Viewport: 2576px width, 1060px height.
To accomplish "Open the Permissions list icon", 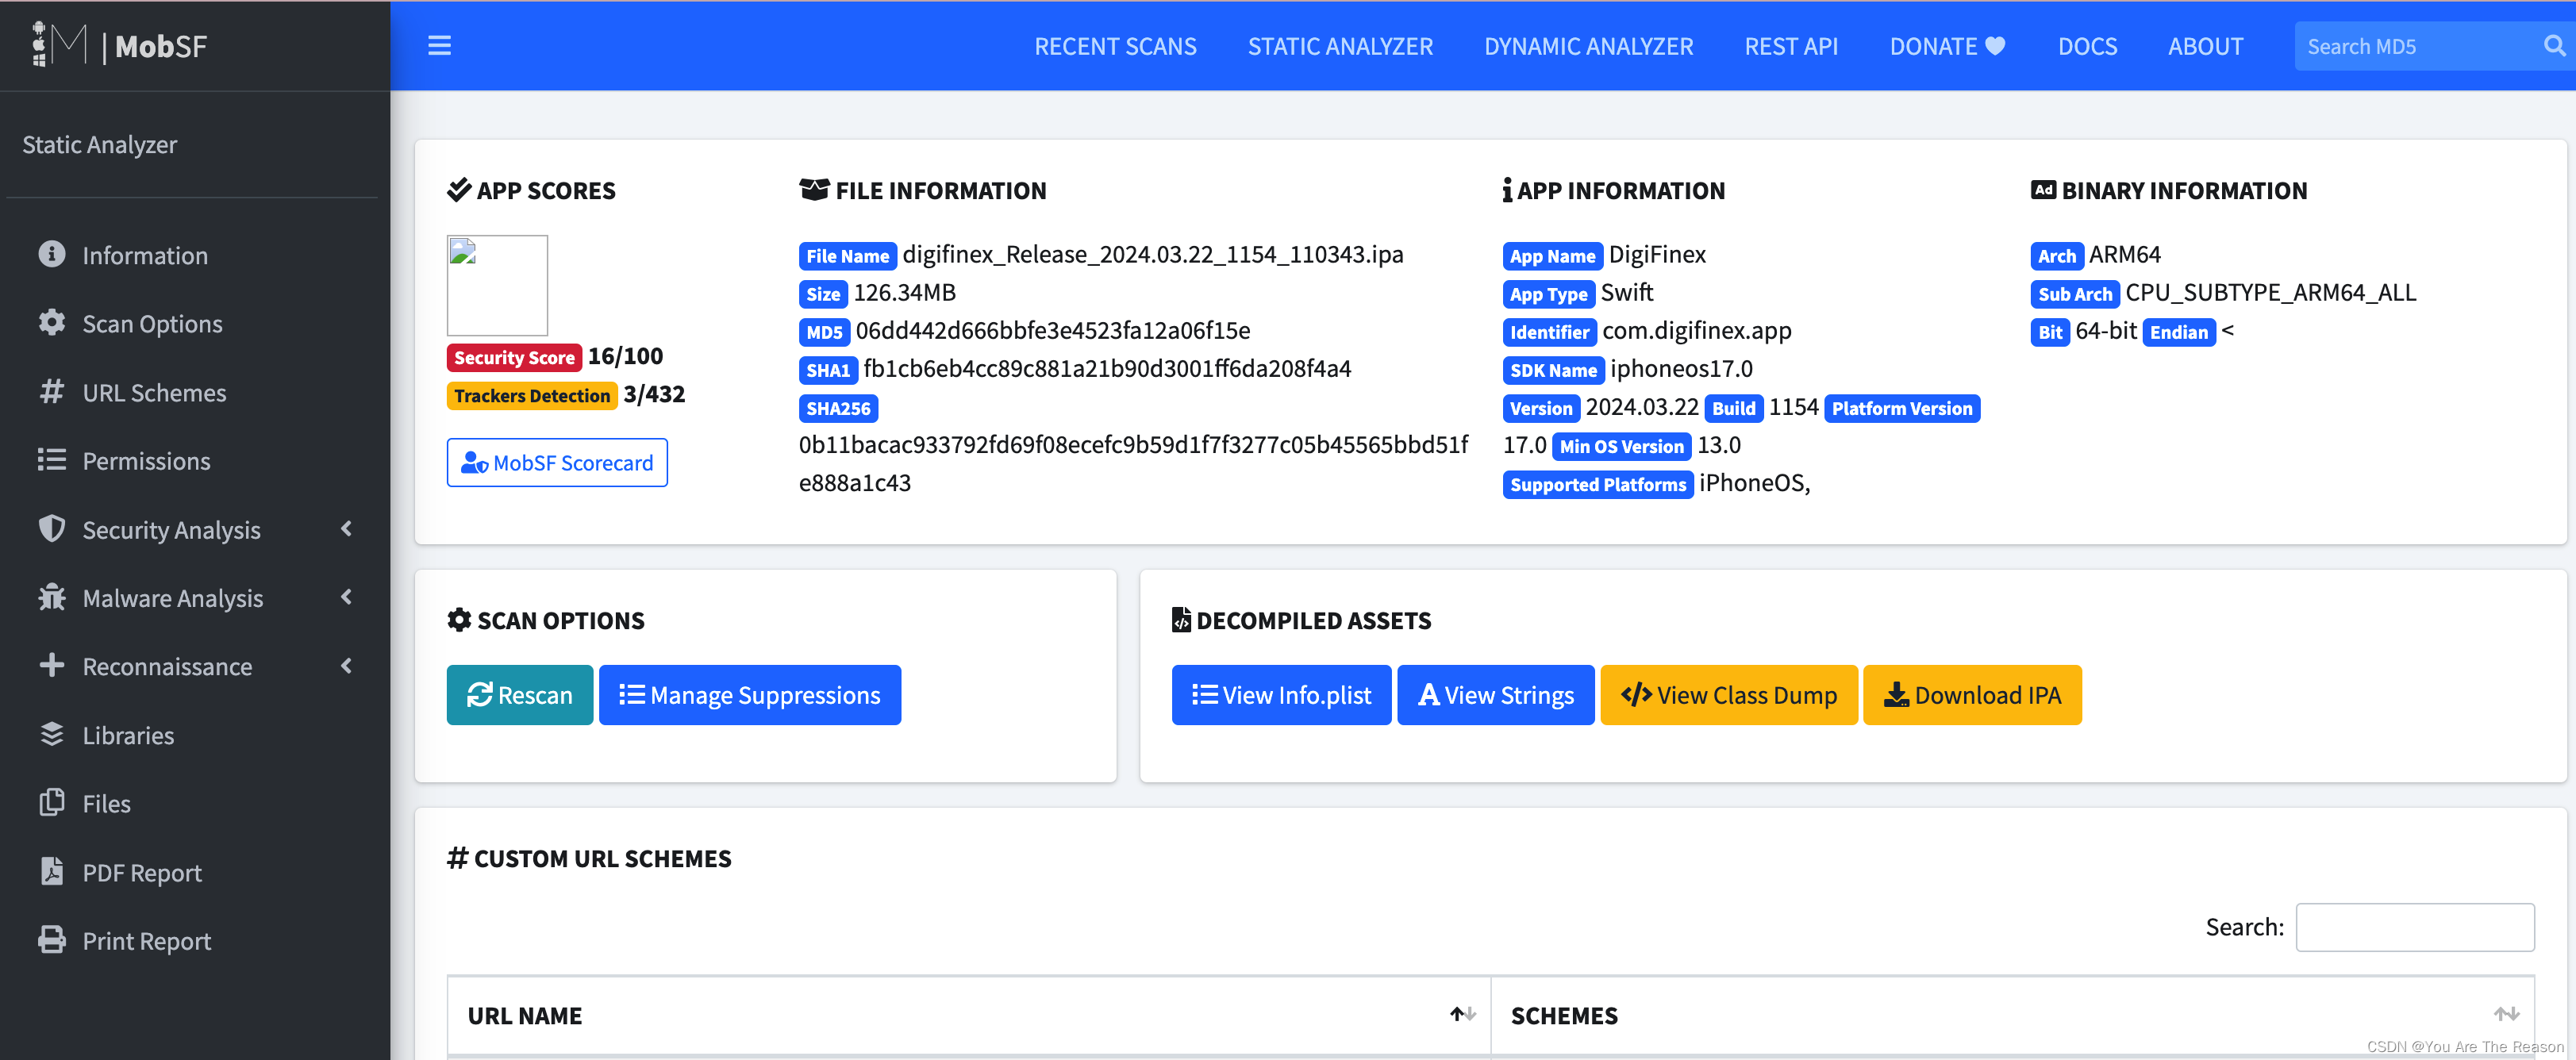I will (52, 460).
